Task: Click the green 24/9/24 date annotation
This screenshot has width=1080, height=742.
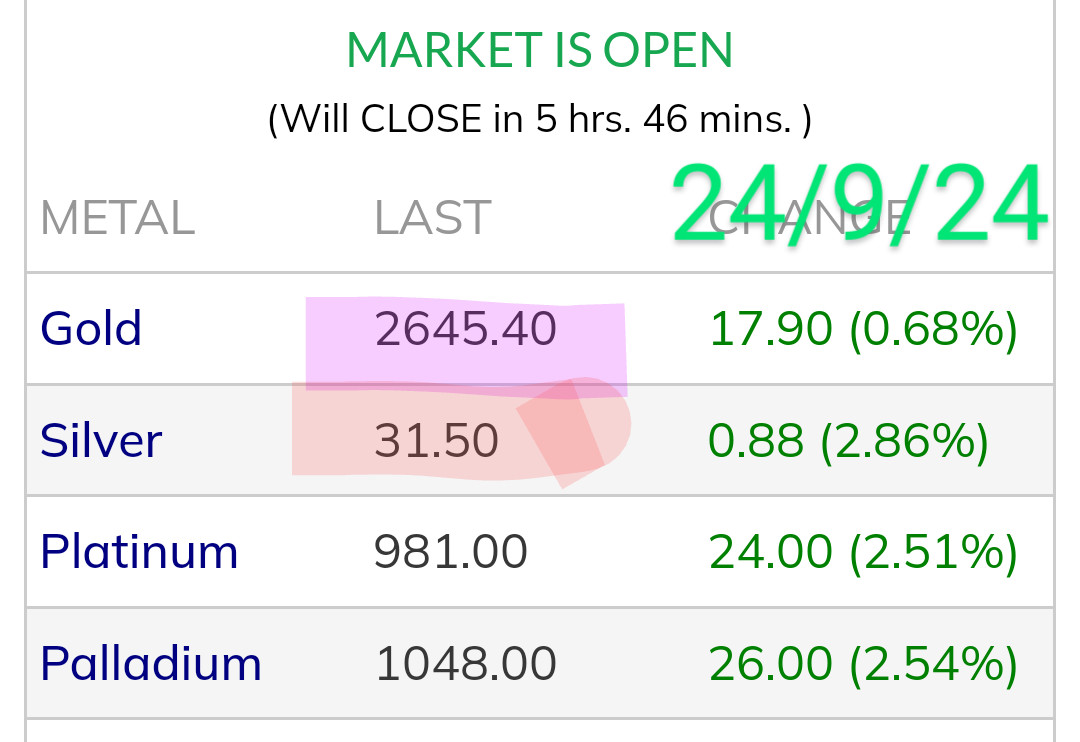Action: coord(858,207)
